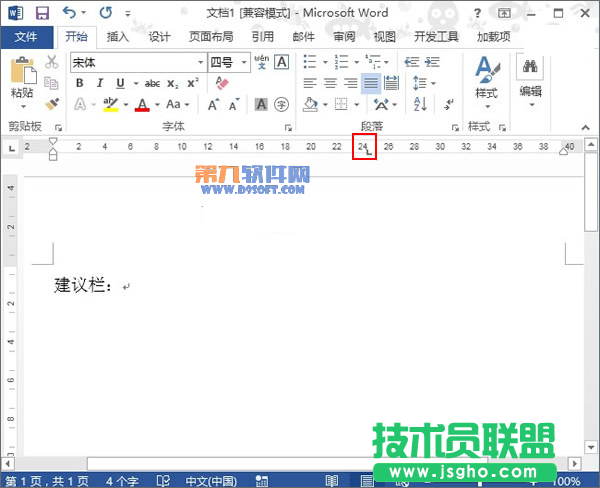The height and width of the screenshot is (488, 600).
Task: Switch to the 加载项 tab
Action: coord(494,37)
